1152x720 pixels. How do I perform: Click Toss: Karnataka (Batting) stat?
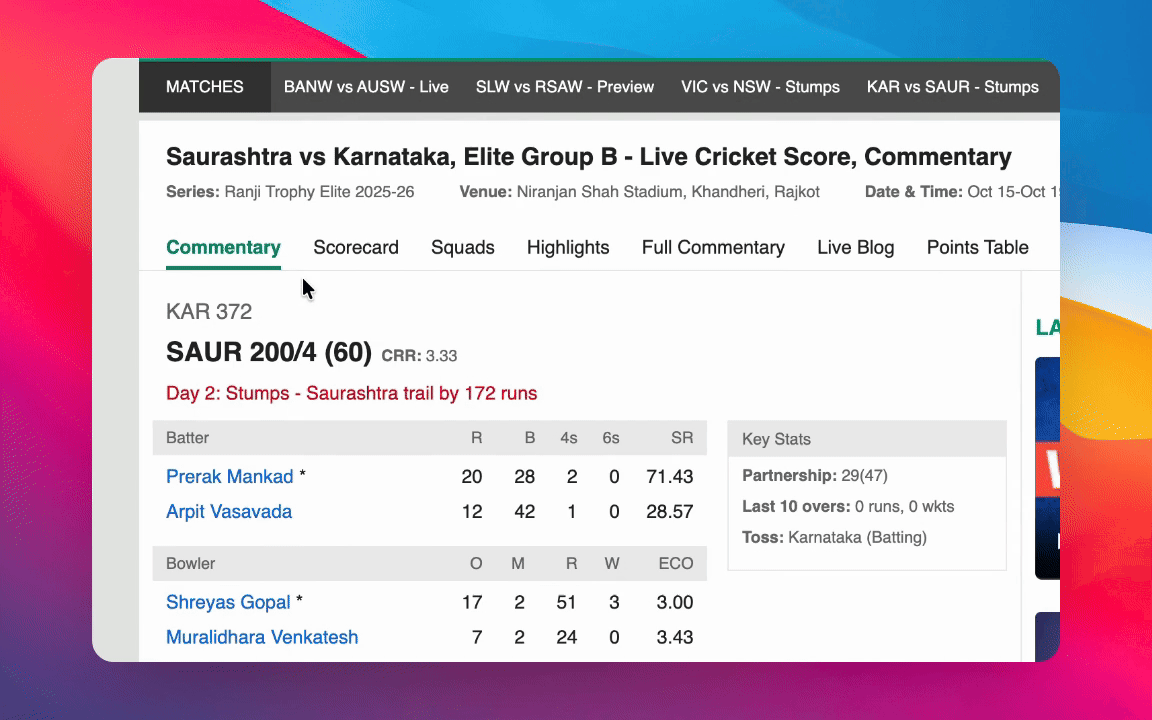(834, 537)
